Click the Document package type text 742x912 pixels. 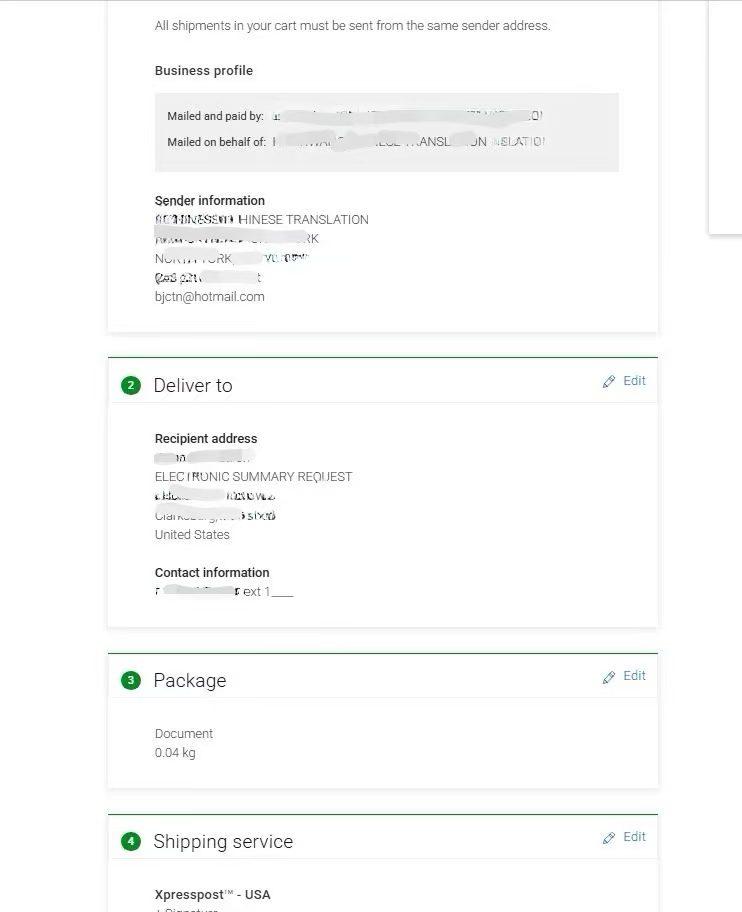click(184, 734)
